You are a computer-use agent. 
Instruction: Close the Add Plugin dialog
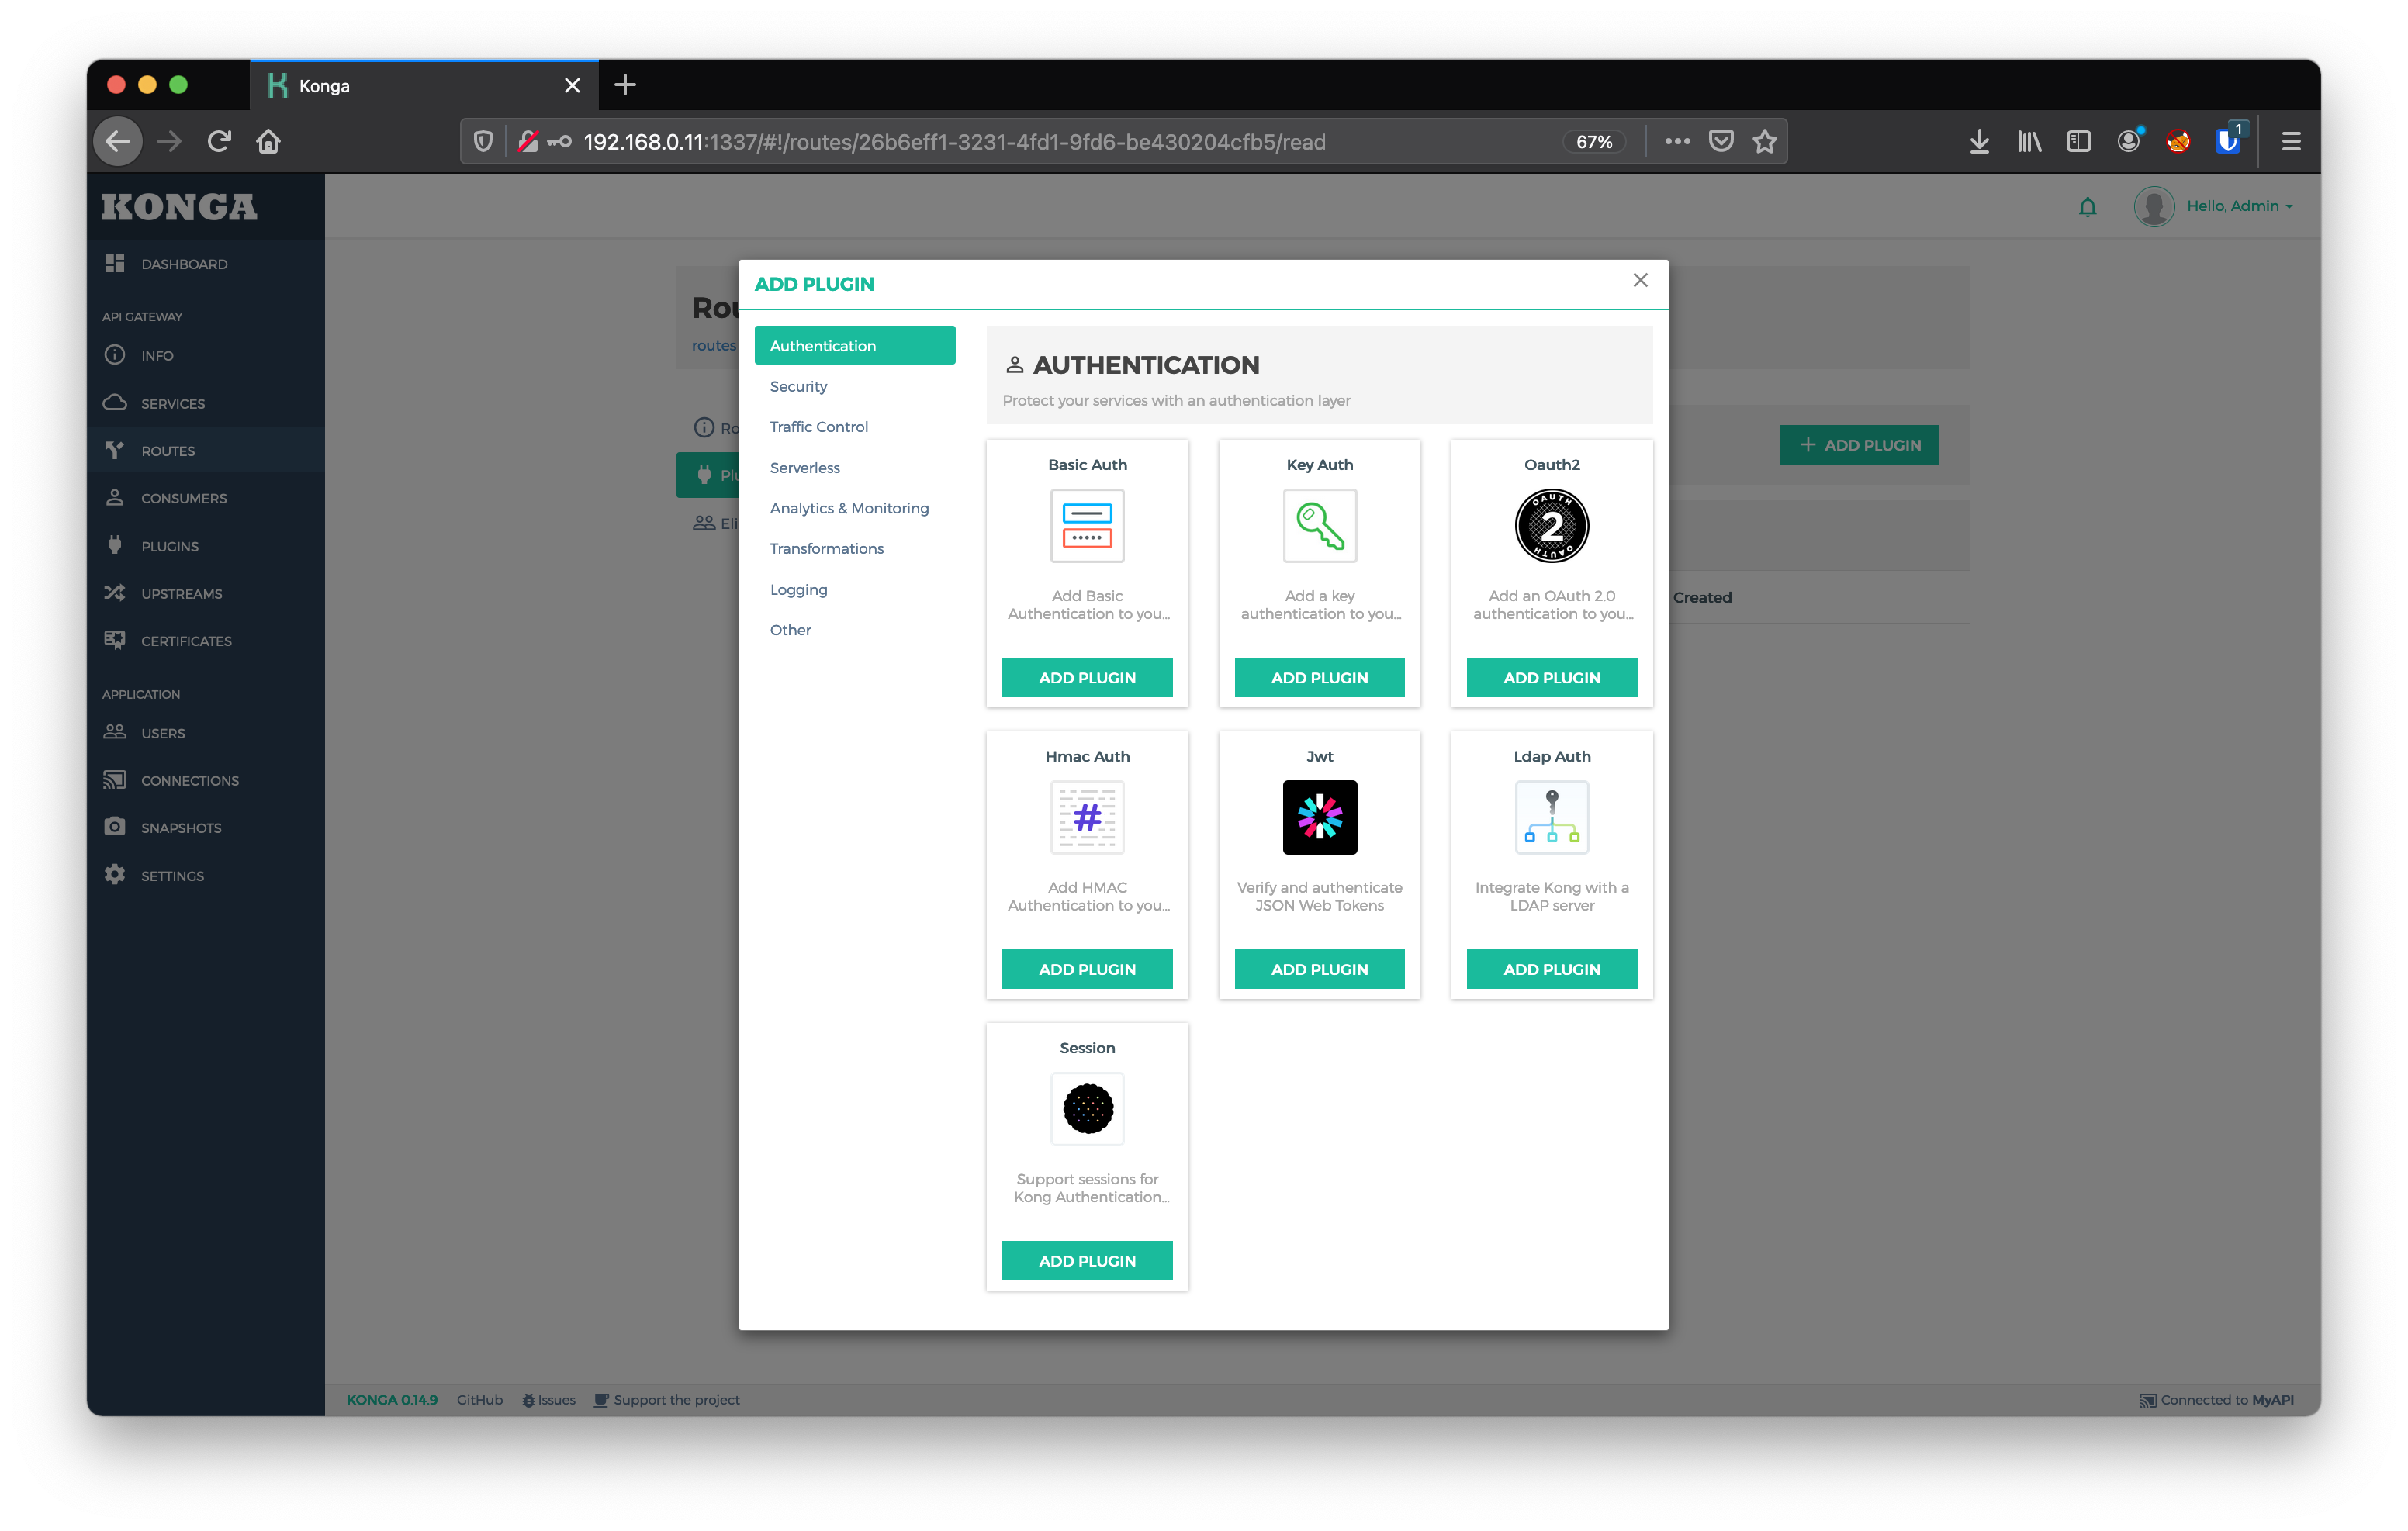tap(1640, 280)
